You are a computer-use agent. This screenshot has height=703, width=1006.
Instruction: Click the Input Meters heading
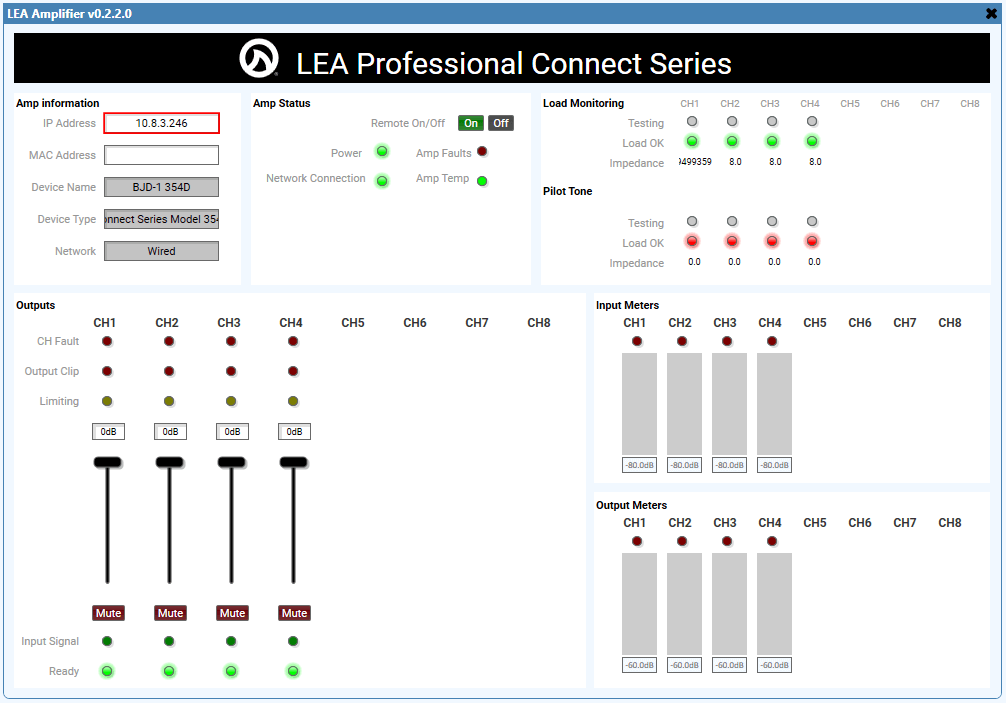[x=627, y=305]
